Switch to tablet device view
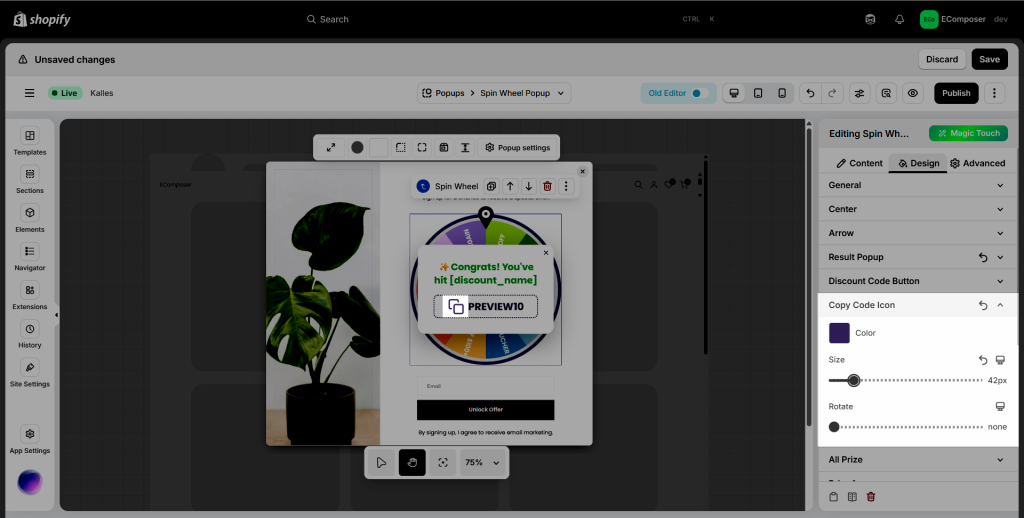Viewport: 1024px width, 518px height. click(758, 93)
